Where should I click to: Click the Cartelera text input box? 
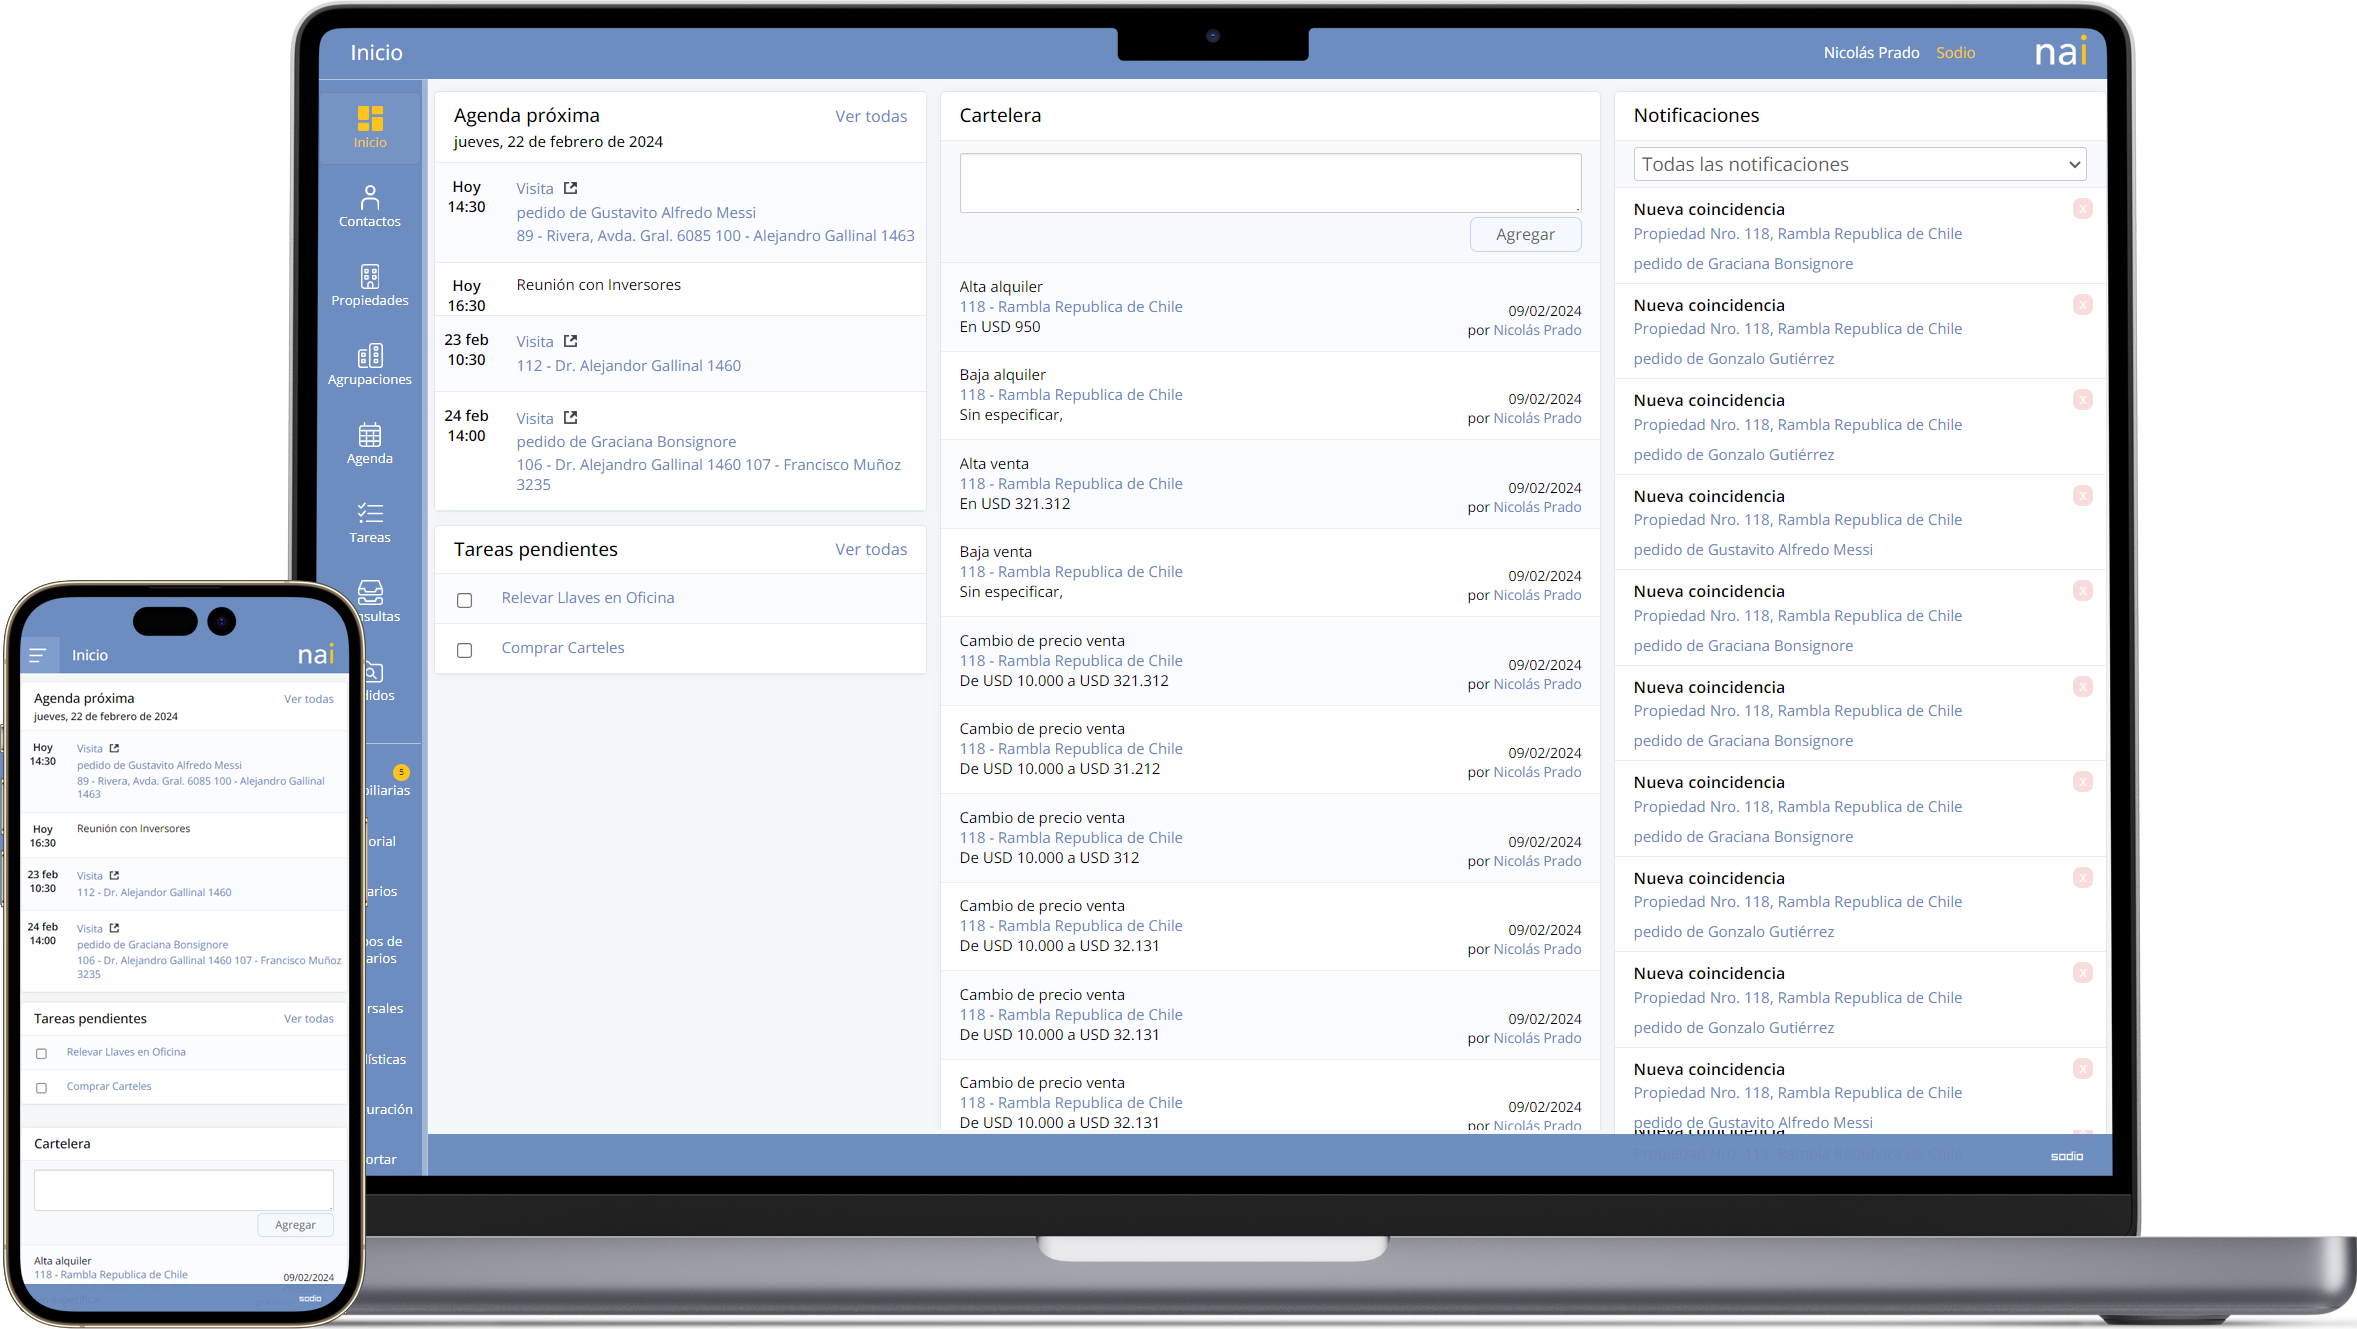1269,182
